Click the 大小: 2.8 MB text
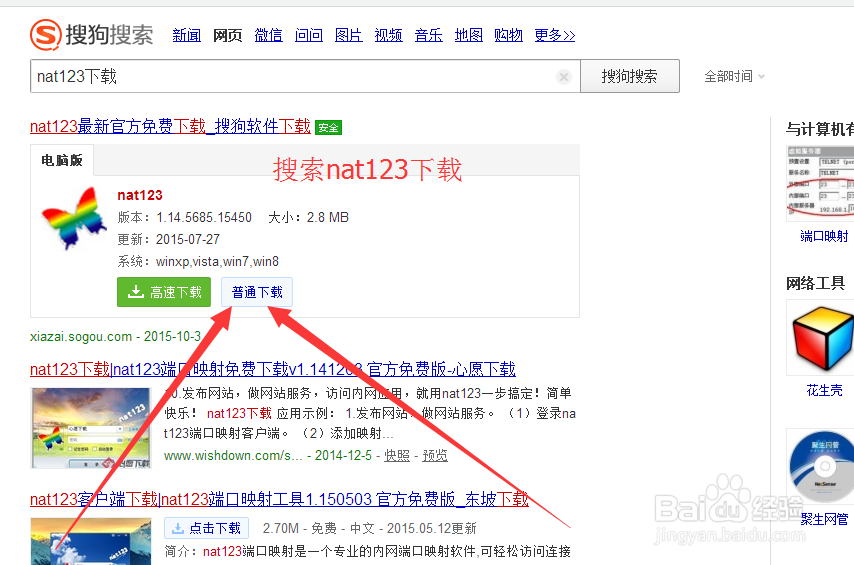The height and width of the screenshot is (565, 854). [x=308, y=217]
